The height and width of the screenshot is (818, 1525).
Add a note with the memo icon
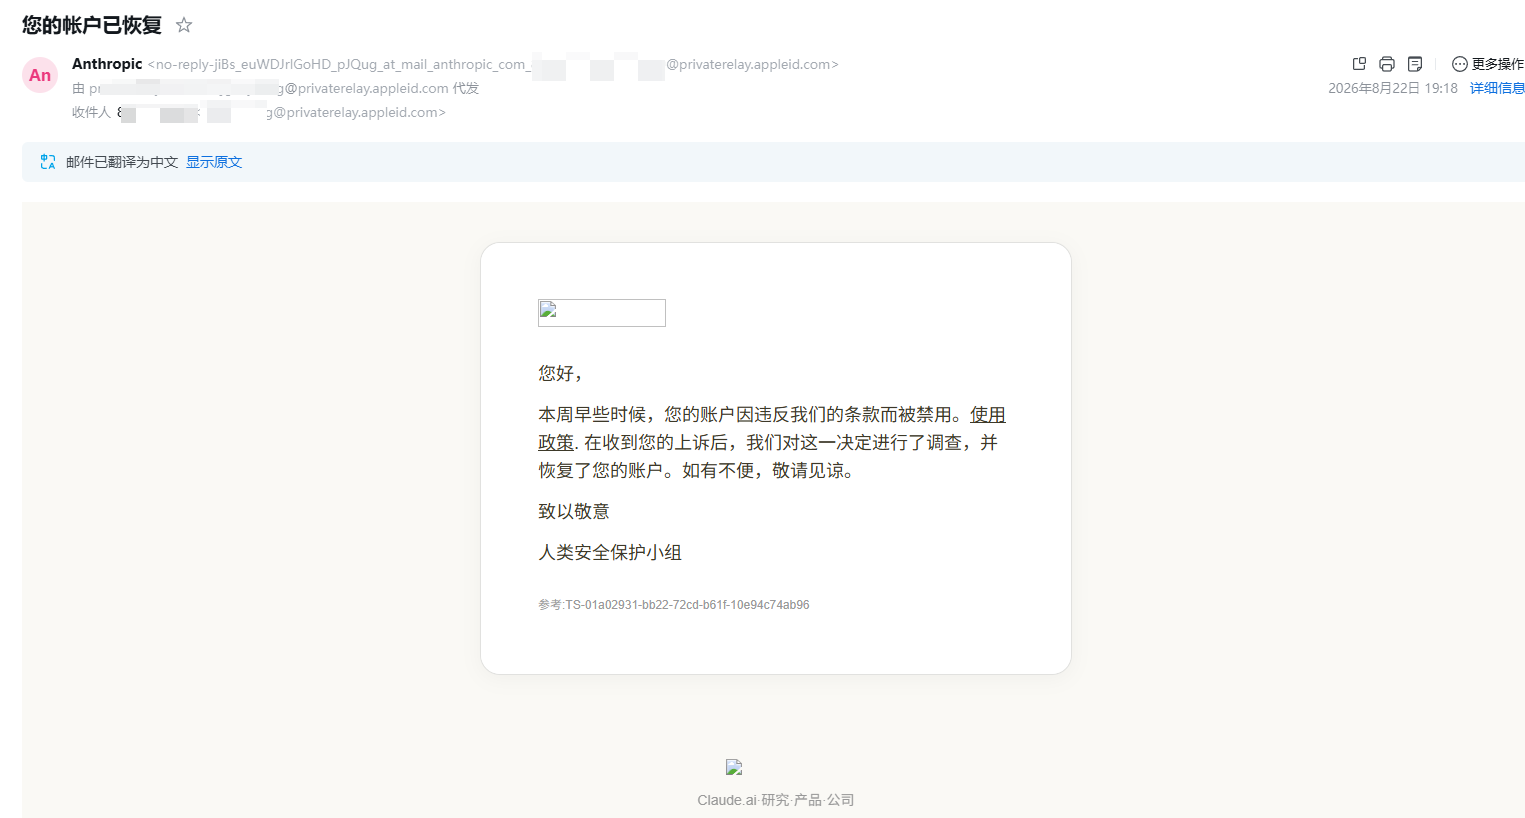point(1415,64)
